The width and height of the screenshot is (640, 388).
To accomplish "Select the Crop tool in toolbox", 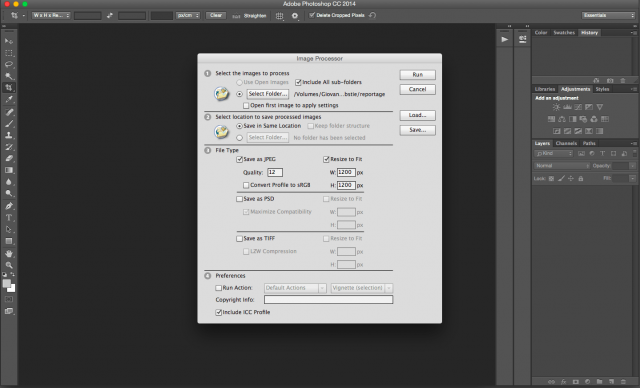I will [x=9, y=87].
